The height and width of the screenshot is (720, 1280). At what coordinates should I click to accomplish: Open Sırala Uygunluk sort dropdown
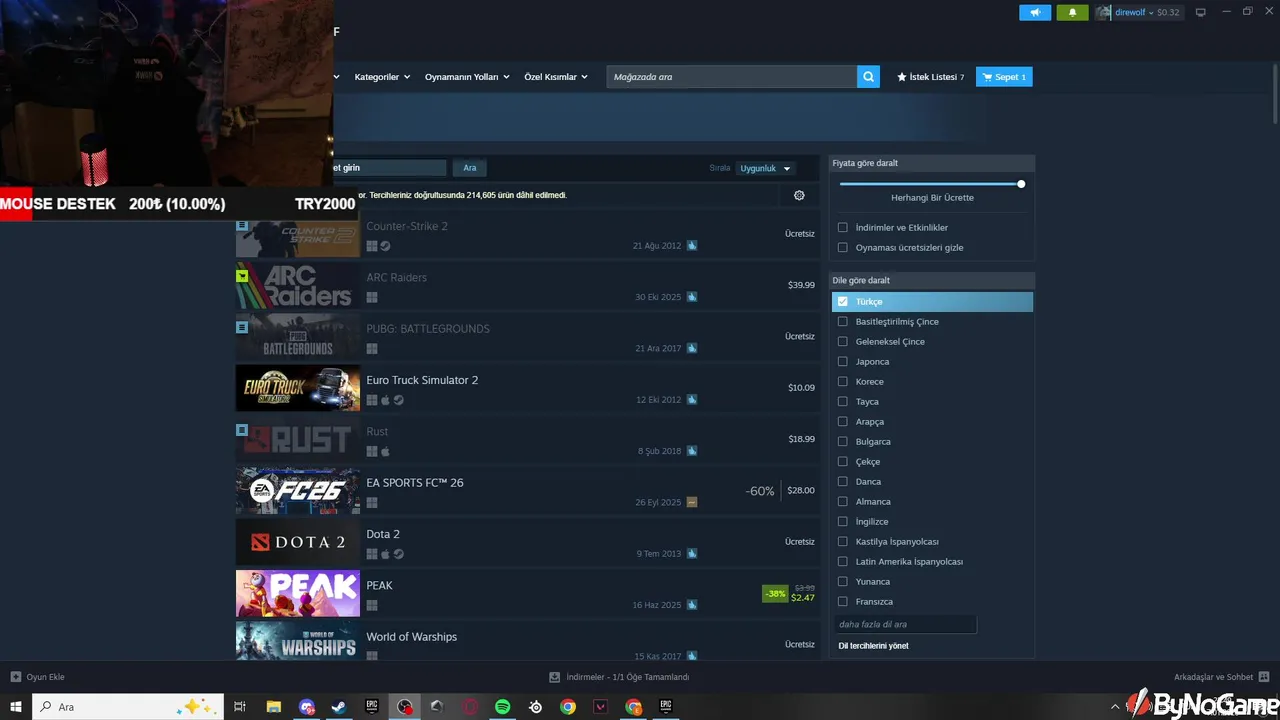tap(766, 168)
